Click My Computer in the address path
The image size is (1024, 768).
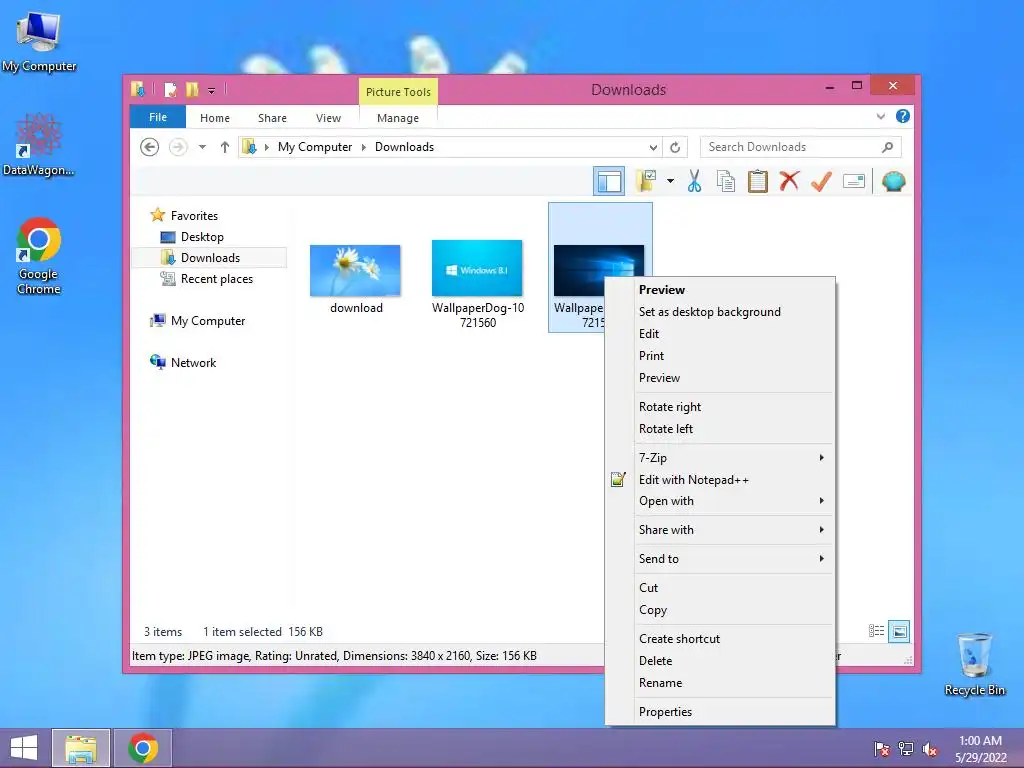[x=315, y=147]
